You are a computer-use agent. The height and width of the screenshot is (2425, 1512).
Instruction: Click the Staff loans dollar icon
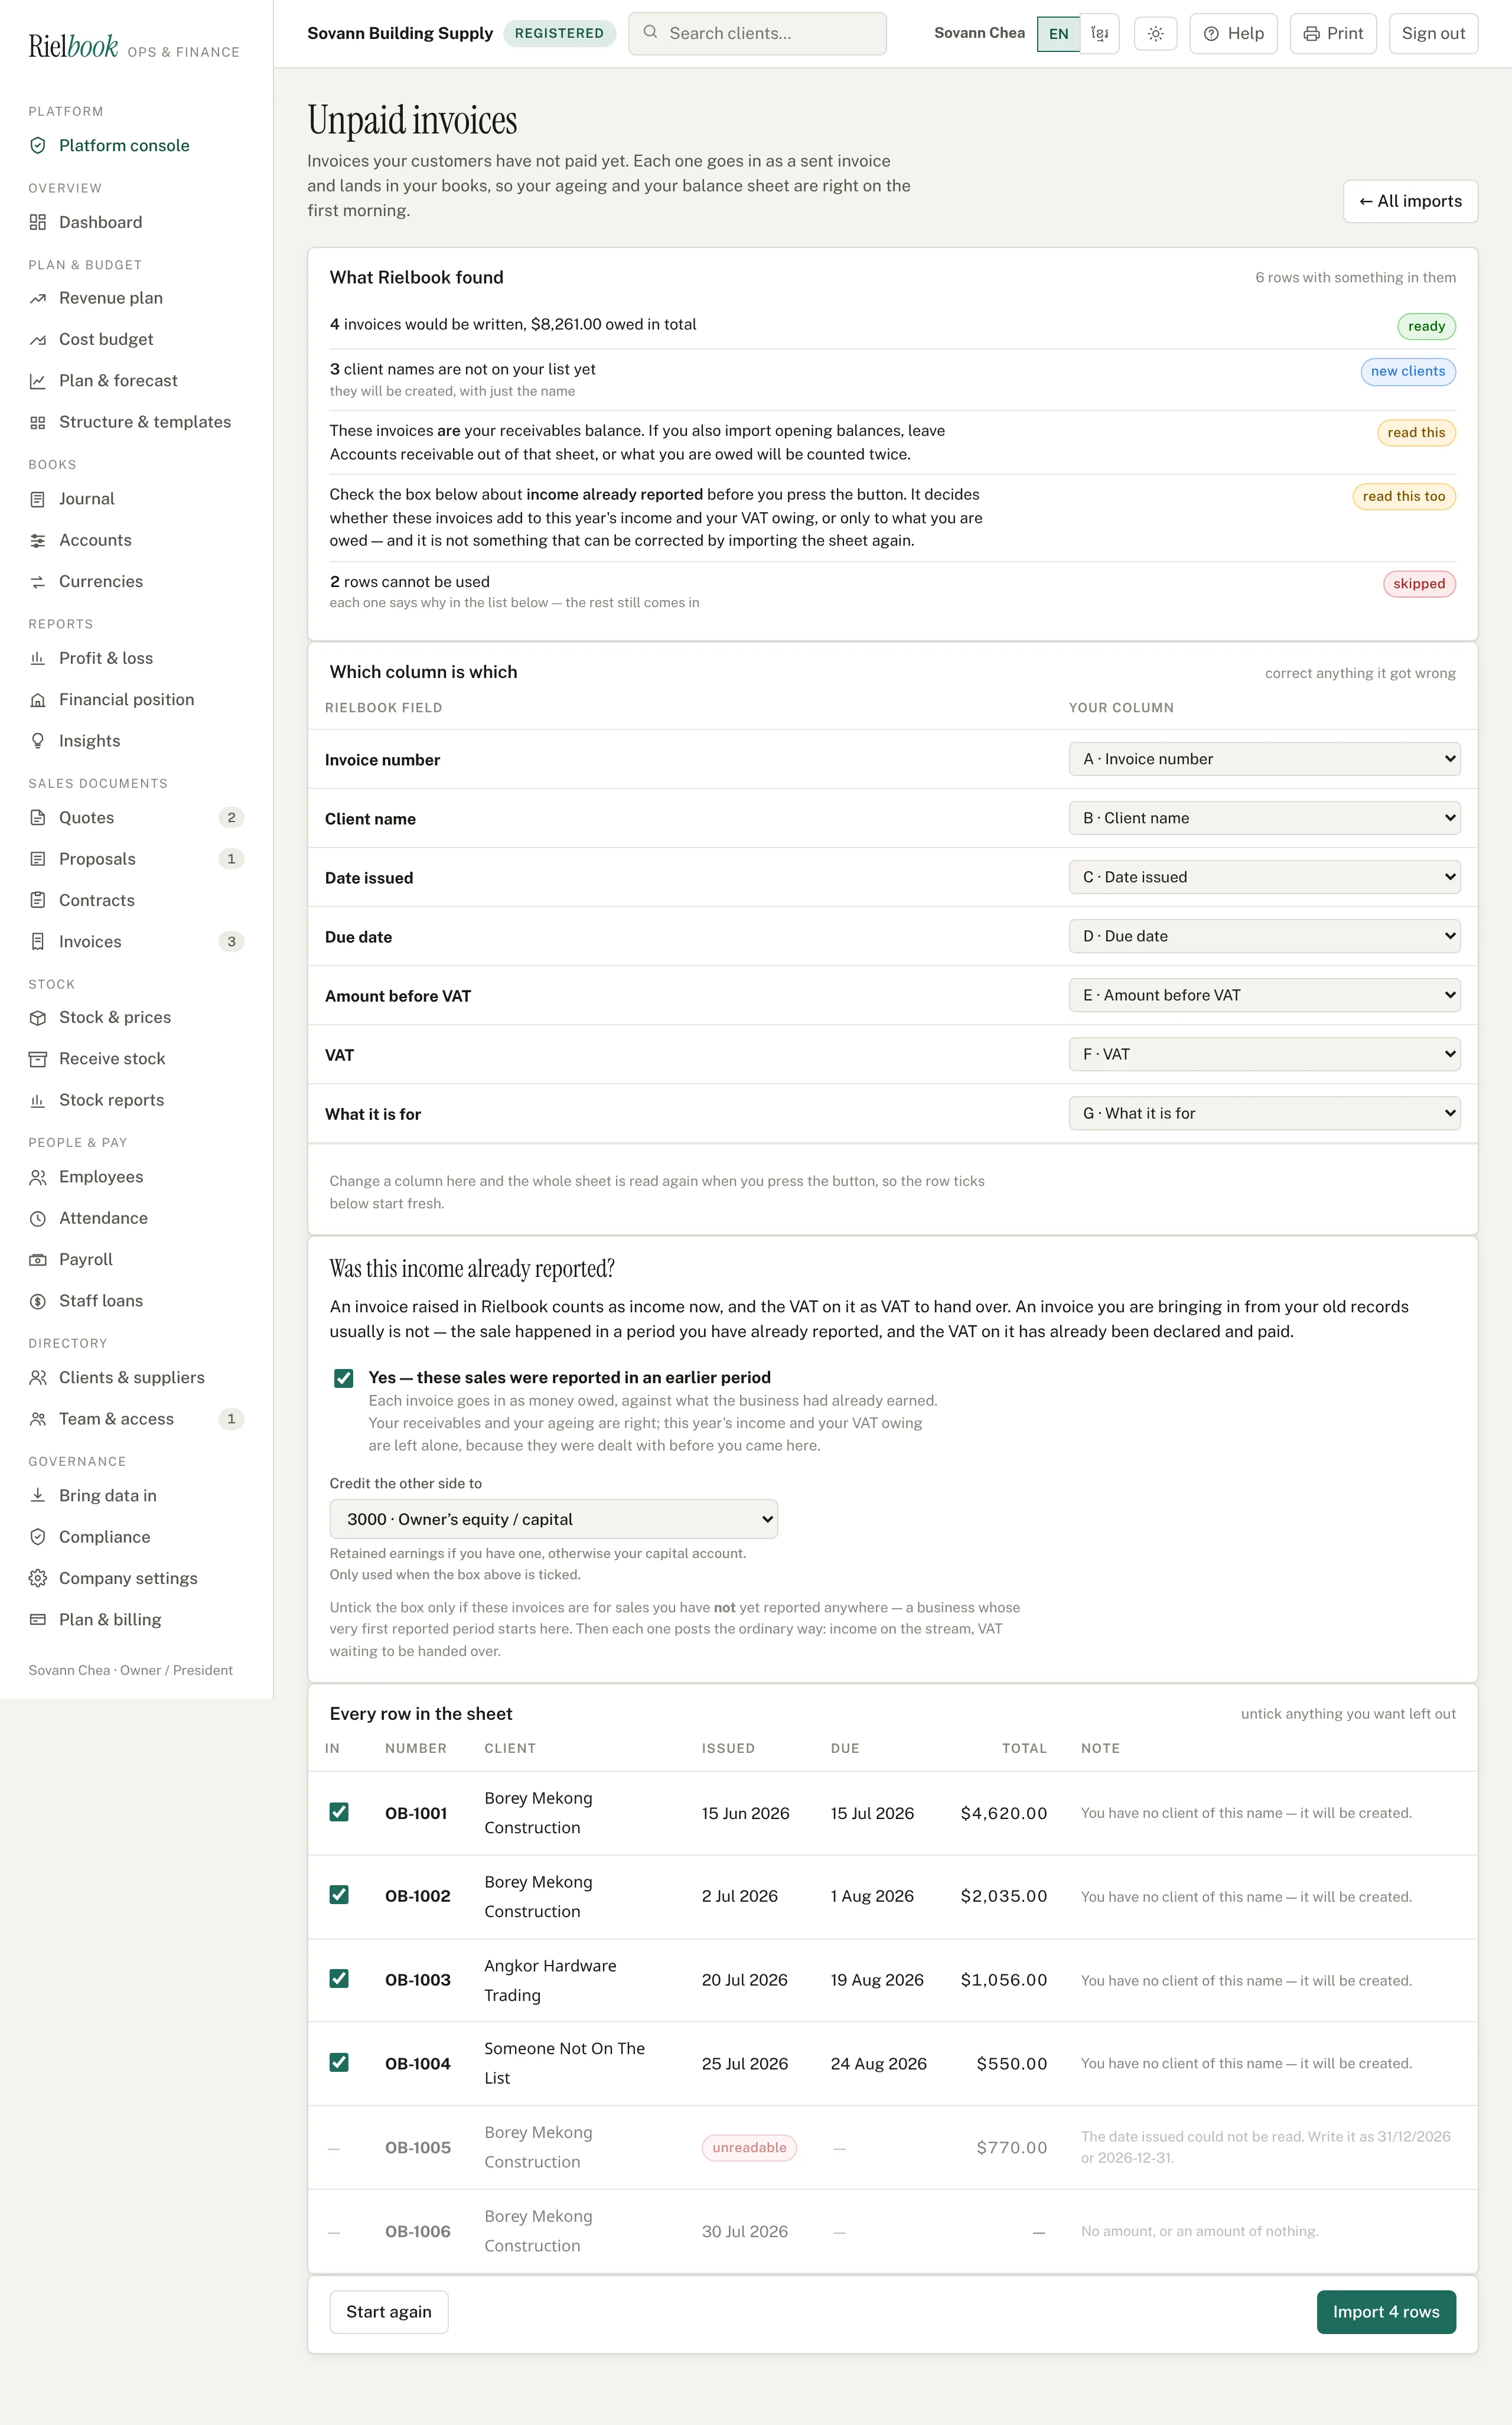tap(38, 1301)
